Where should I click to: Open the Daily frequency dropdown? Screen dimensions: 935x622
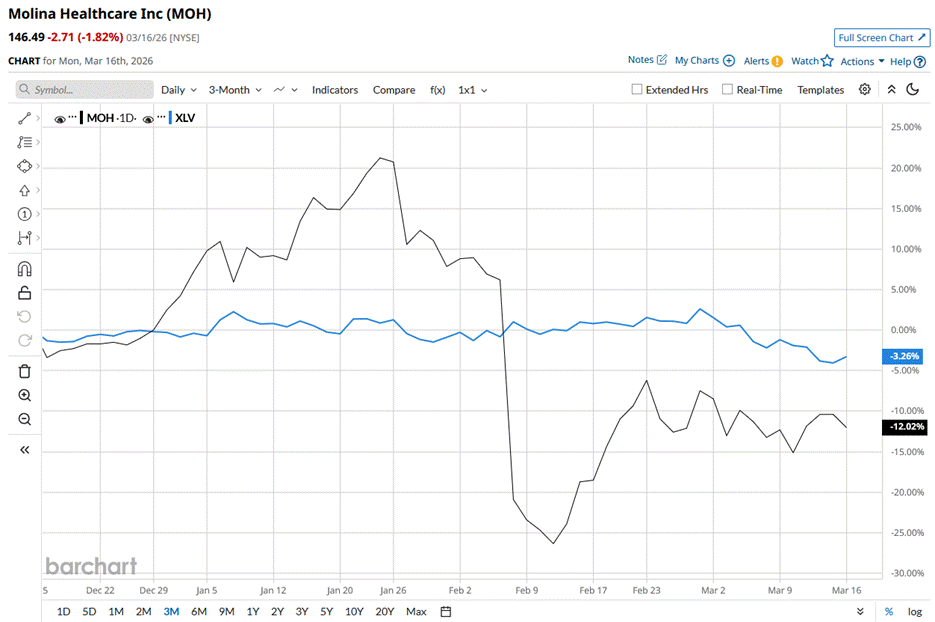point(179,90)
